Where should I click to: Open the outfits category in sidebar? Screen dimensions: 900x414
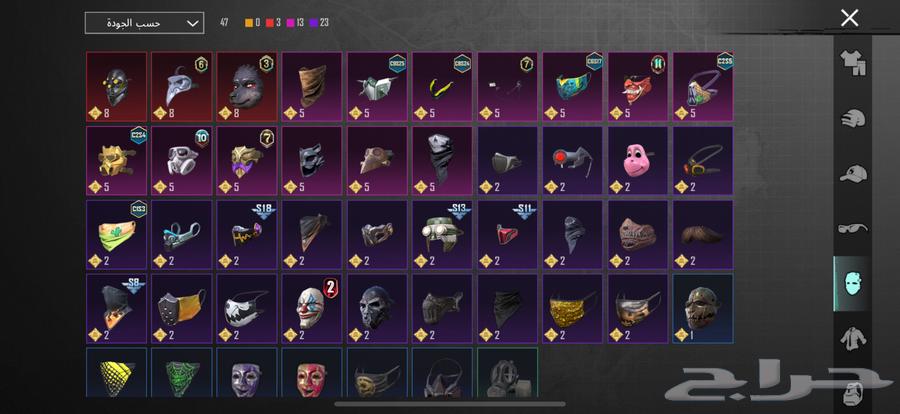click(852, 63)
